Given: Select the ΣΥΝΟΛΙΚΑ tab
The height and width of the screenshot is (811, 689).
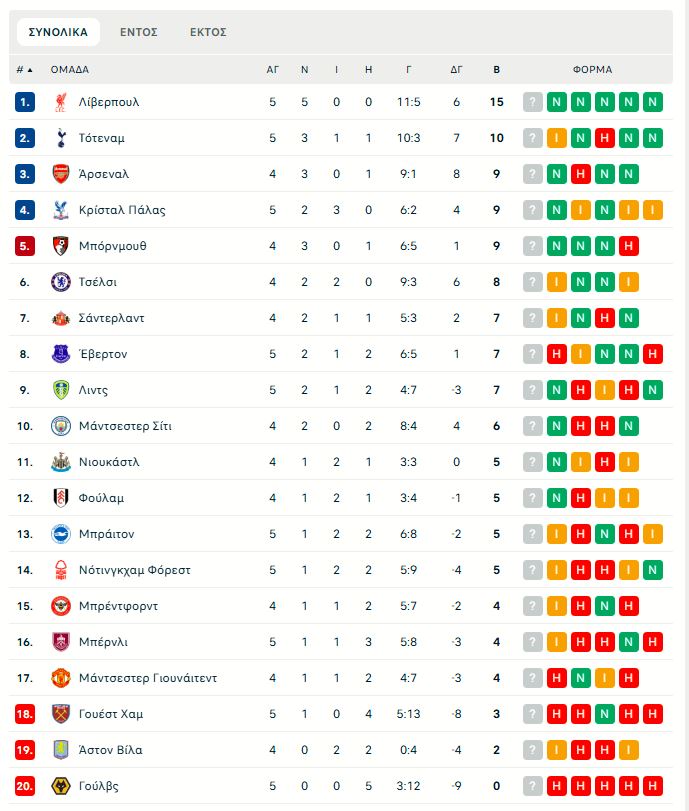Looking at the screenshot, I should point(58,32).
